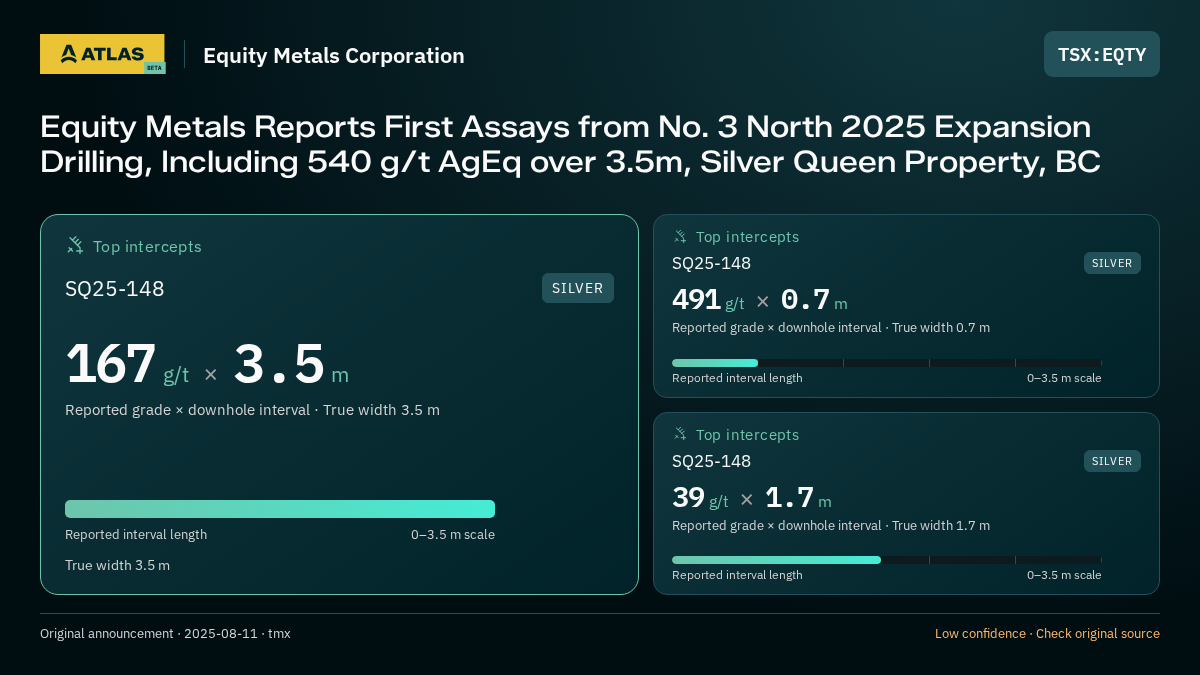Click 'True width 3.5 m' below the large bar

117,565
